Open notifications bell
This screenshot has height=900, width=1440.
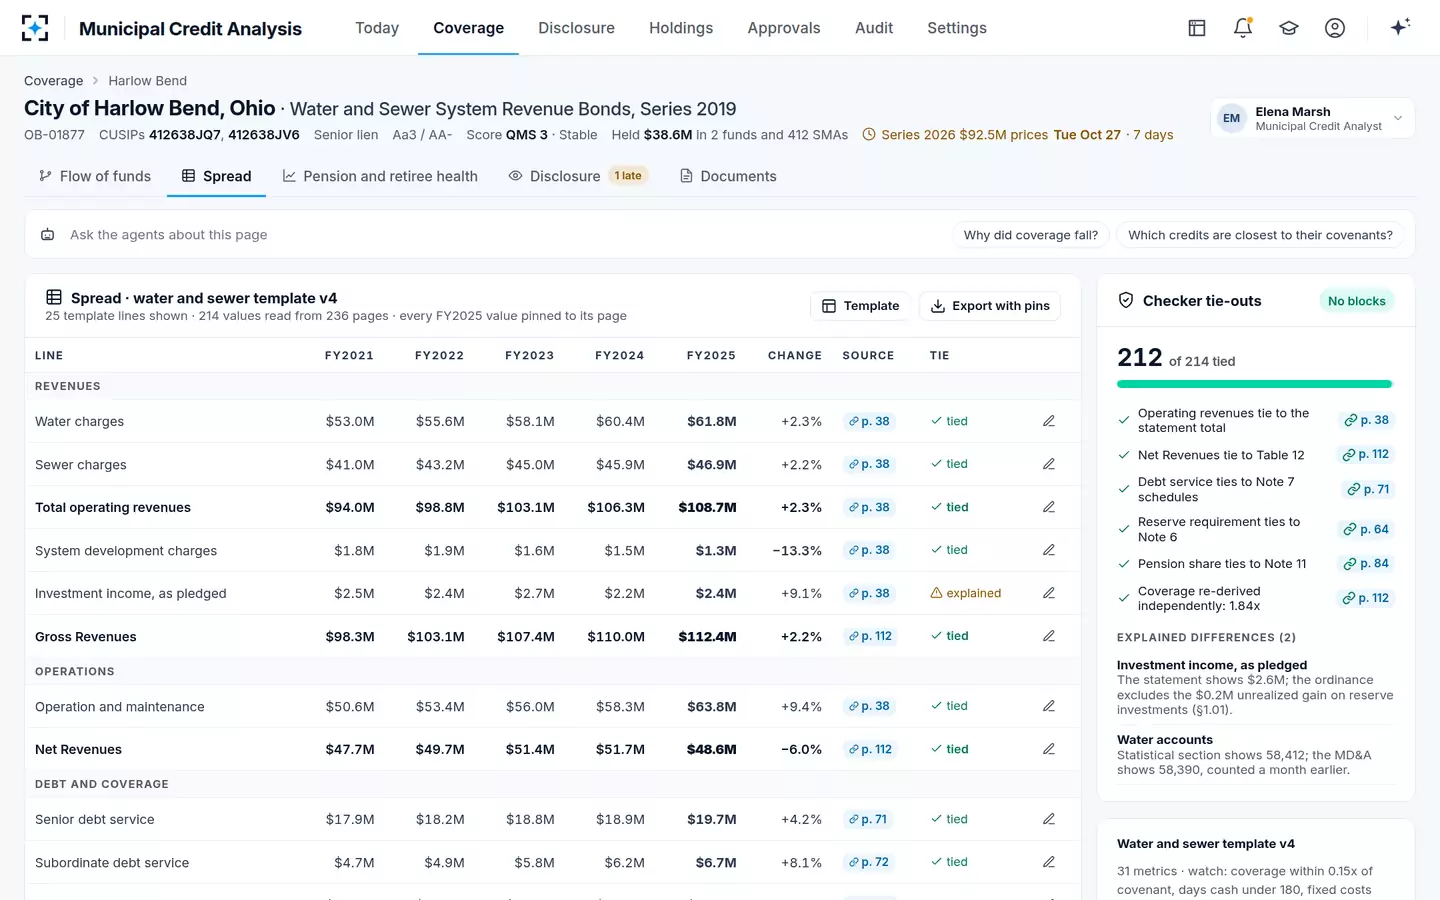click(x=1243, y=28)
